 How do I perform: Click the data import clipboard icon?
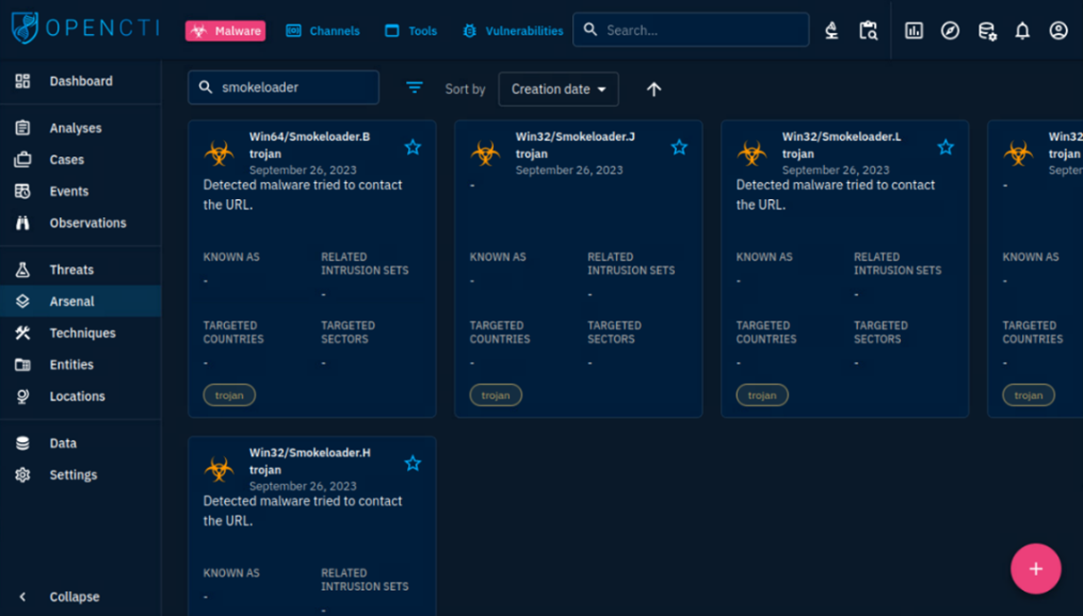point(868,31)
